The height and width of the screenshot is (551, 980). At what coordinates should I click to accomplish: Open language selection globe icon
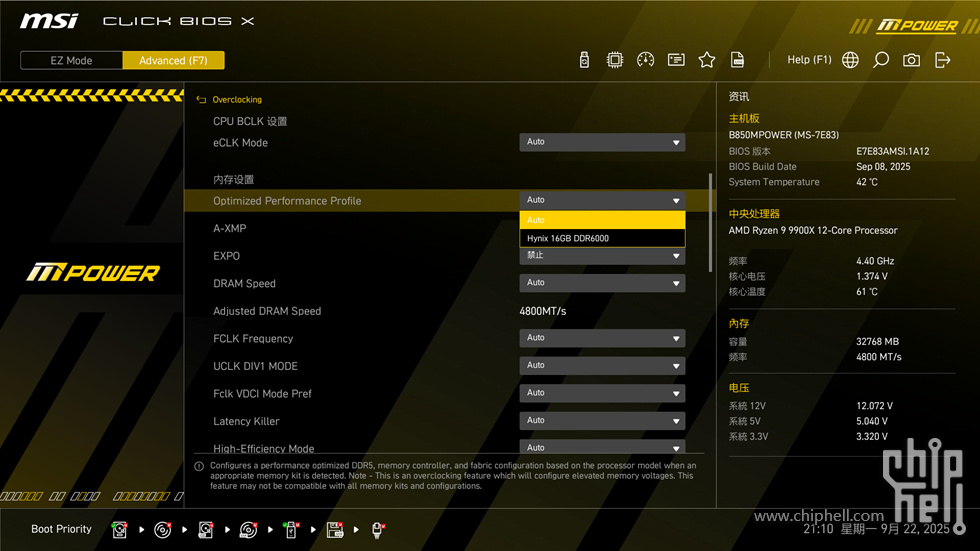850,60
